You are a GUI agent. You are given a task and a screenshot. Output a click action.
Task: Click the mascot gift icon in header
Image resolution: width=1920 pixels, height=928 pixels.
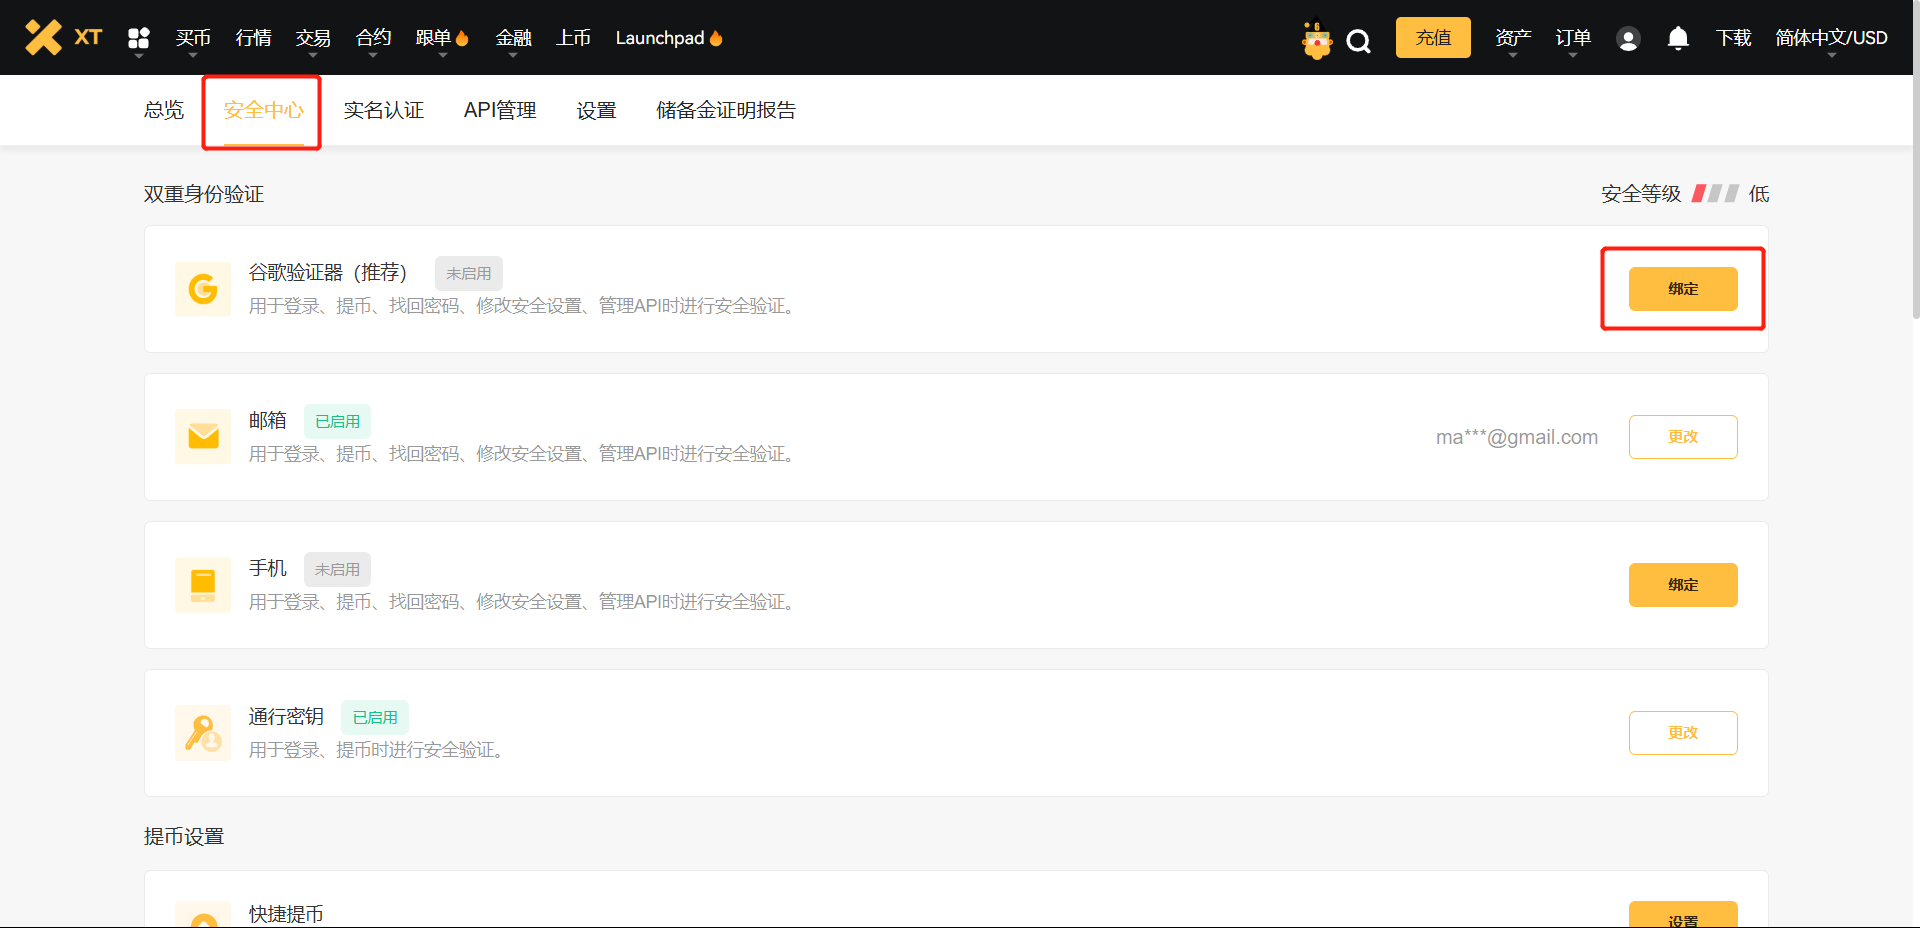pyautogui.click(x=1317, y=40)
